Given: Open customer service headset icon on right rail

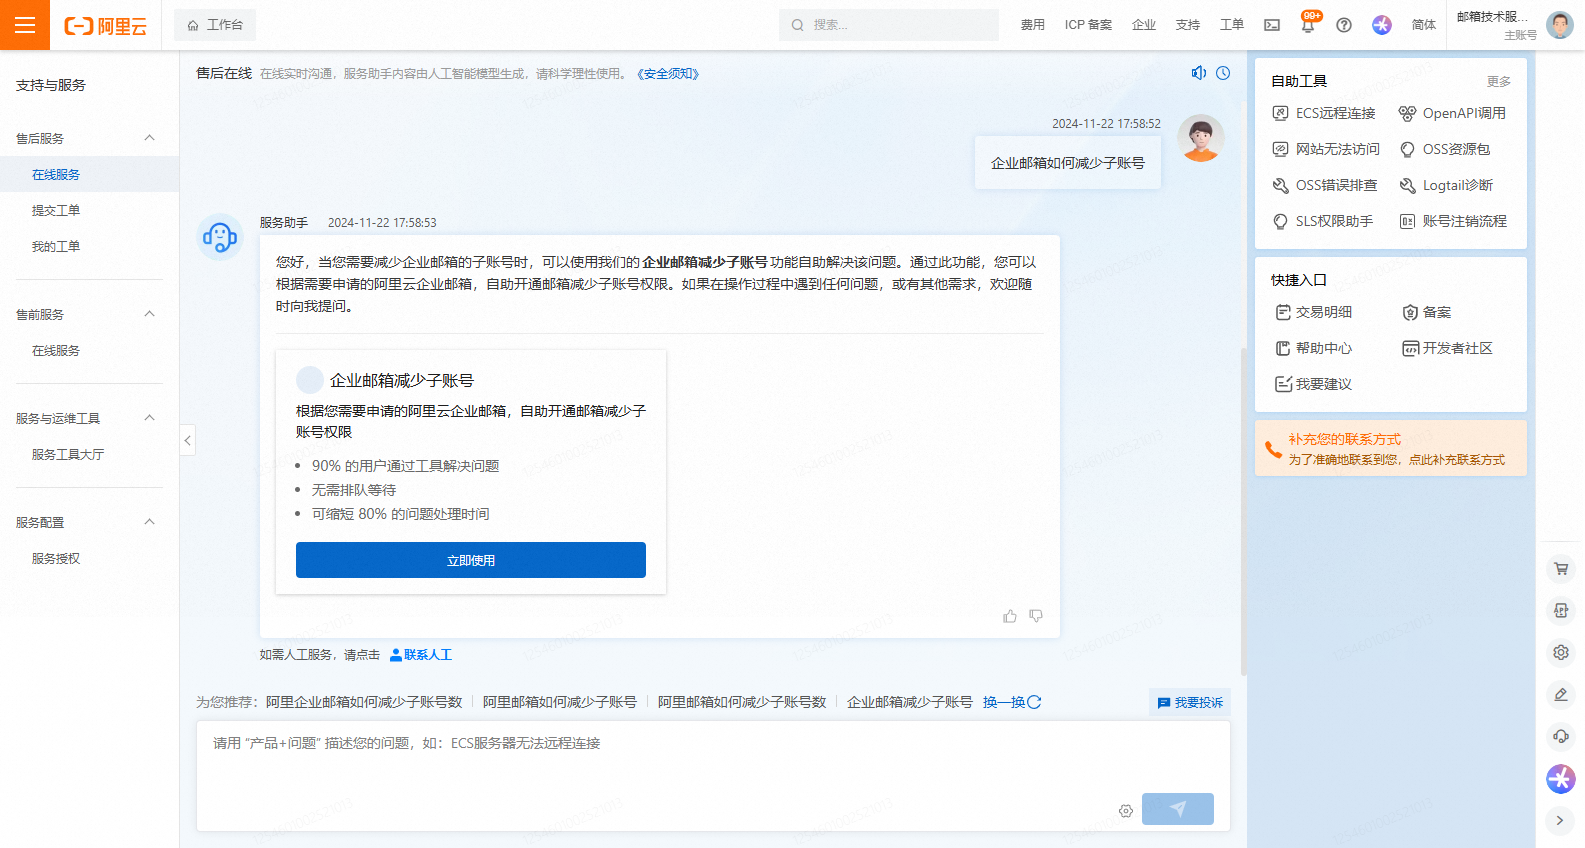Looking at the screenshot, I should [1561, 737].
